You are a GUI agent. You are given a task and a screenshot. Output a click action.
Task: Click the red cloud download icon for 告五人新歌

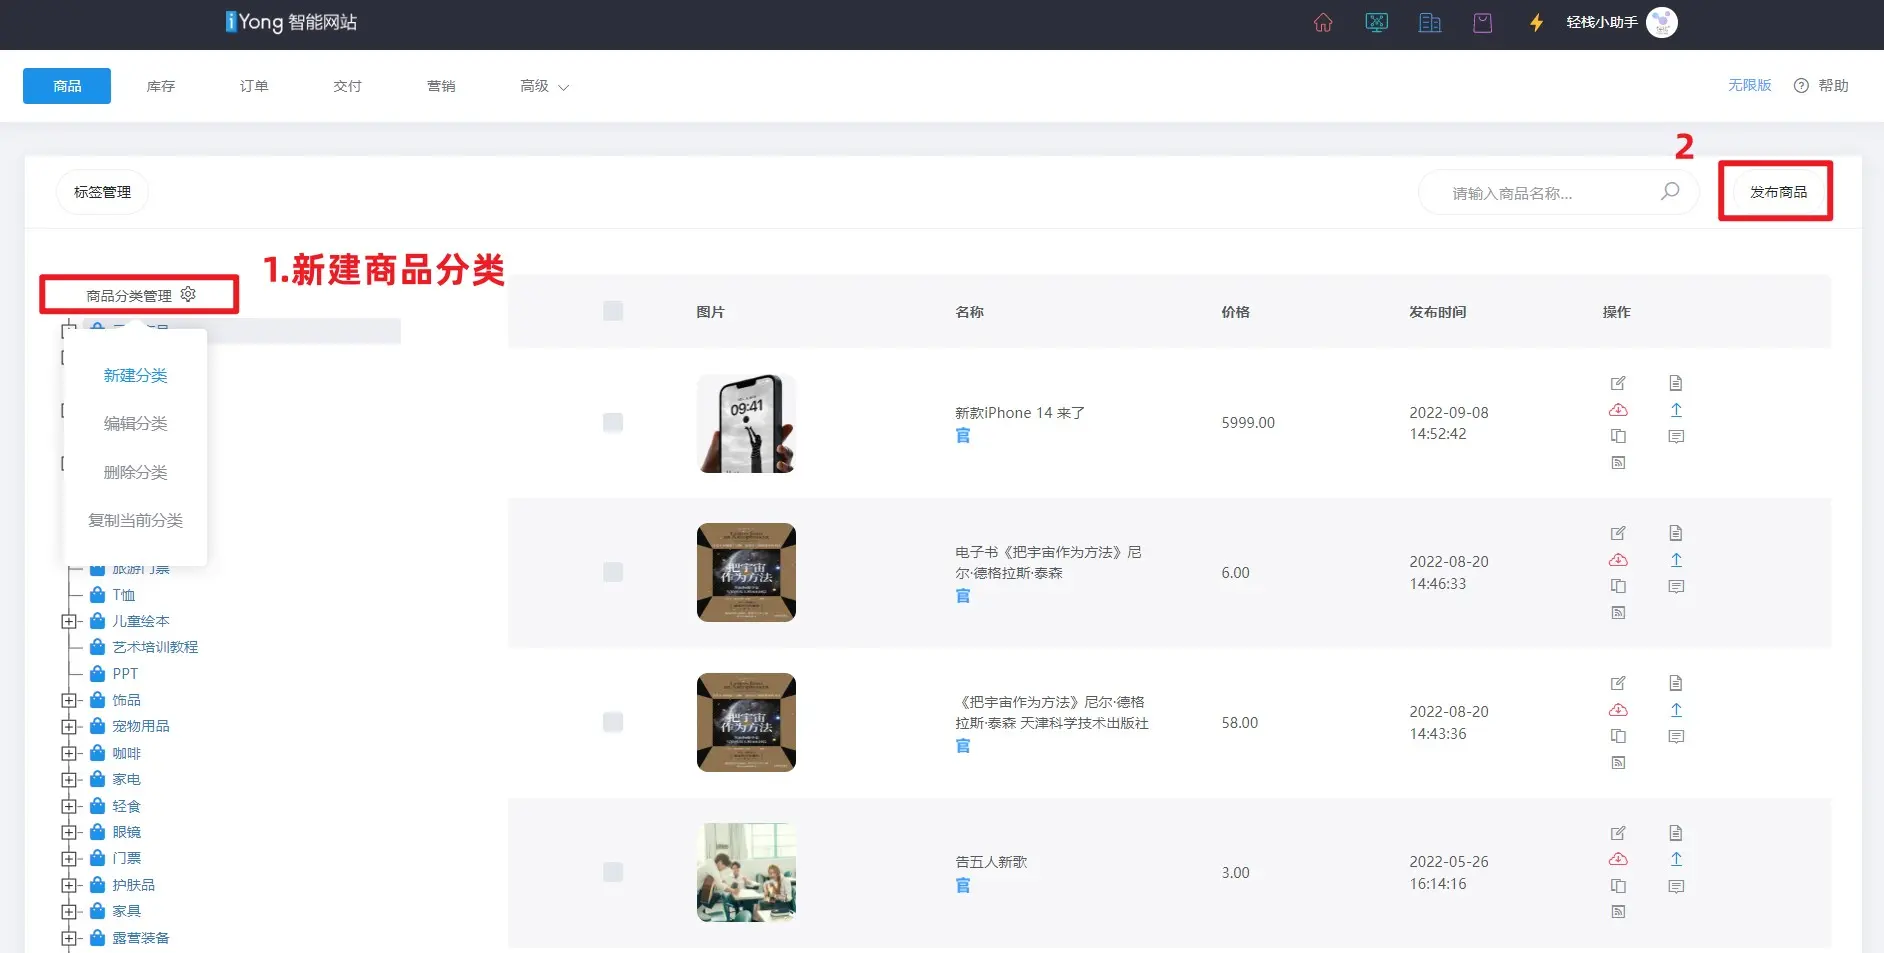coord(1618,859)
